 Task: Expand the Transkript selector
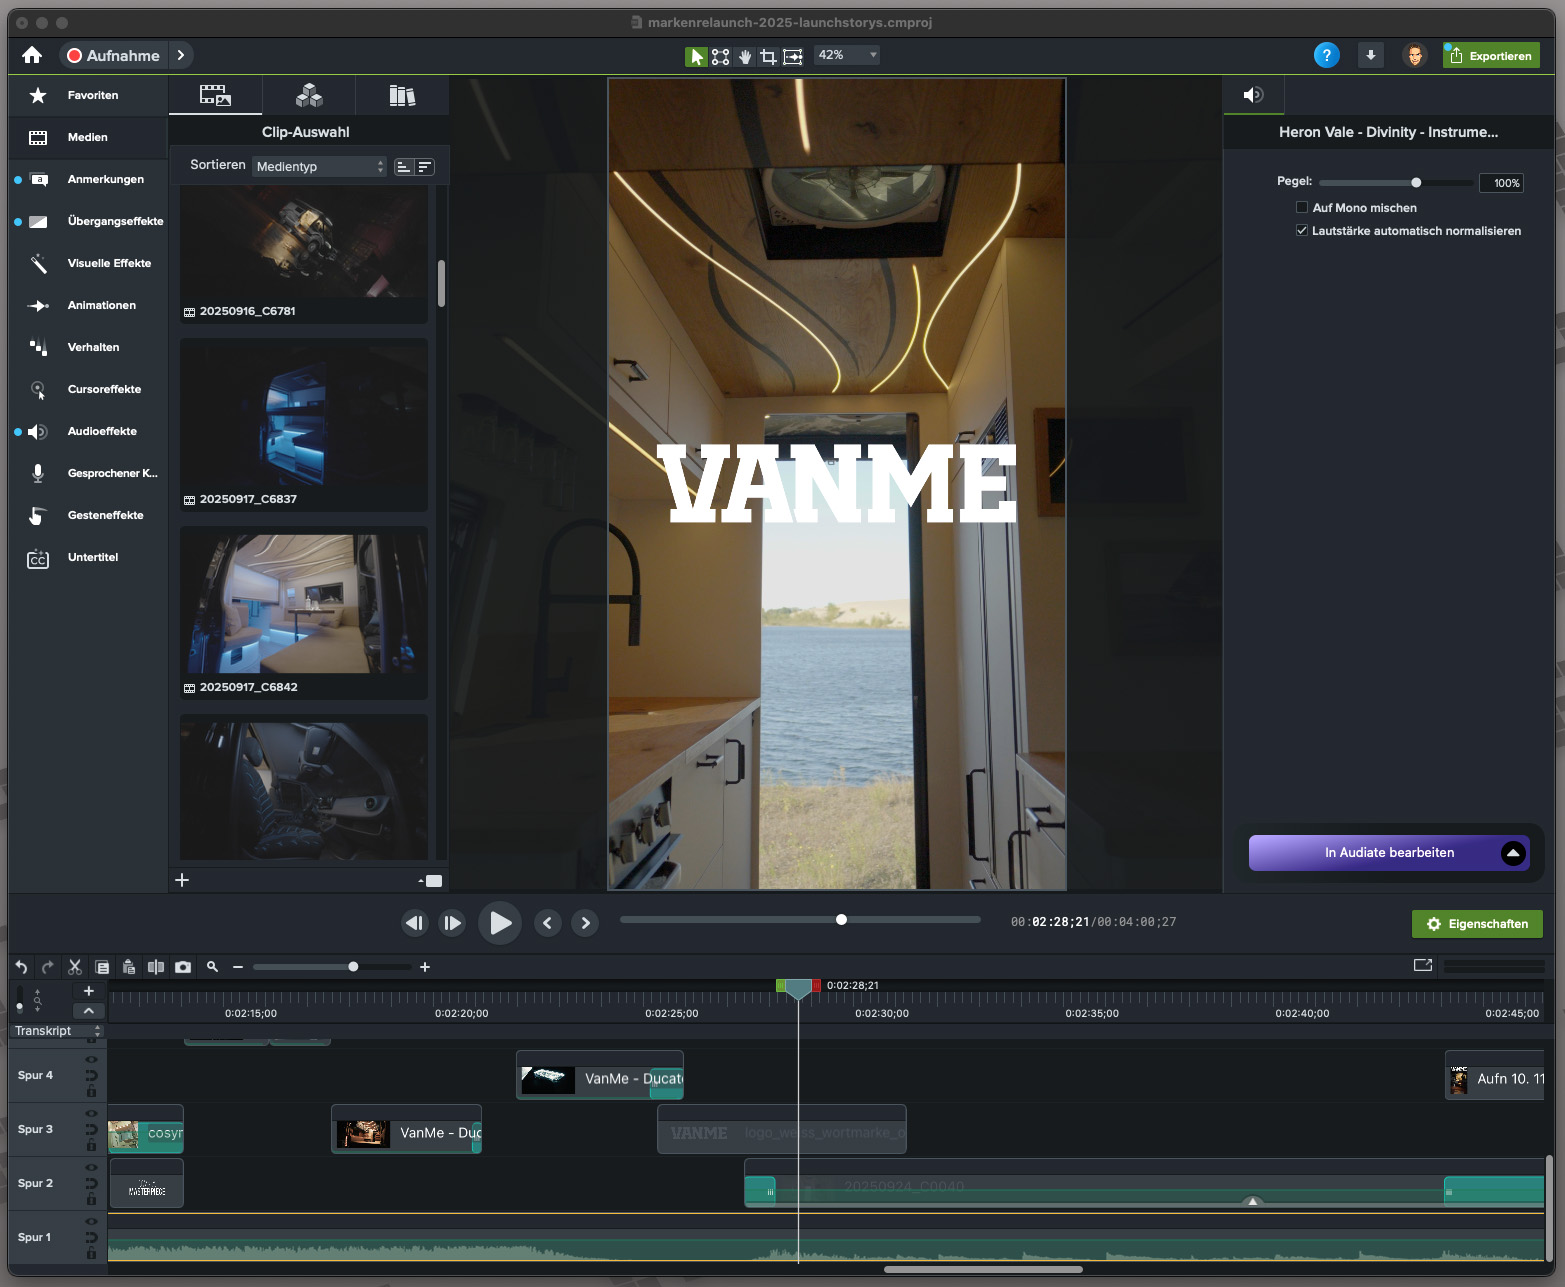(57, 1031)
